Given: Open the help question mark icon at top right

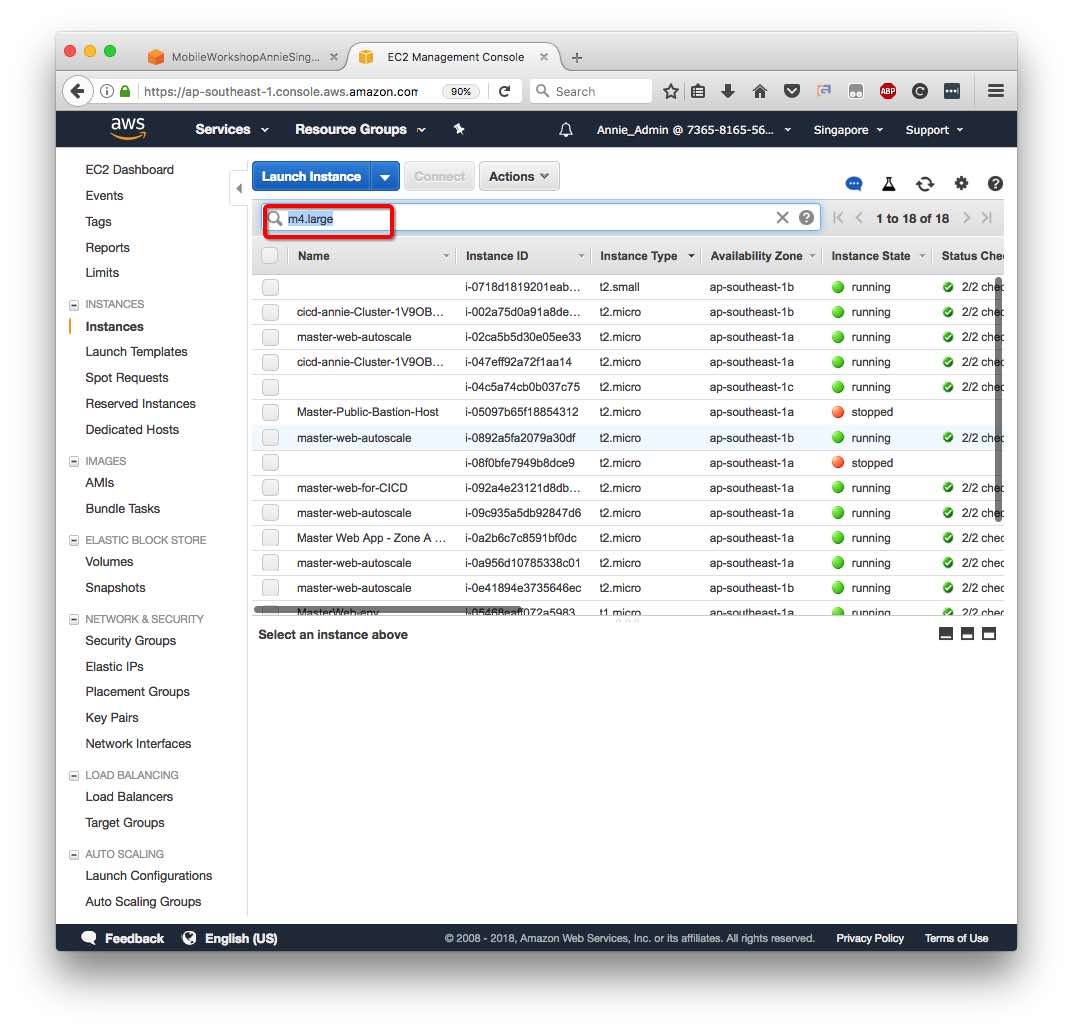Looking at the screenshot, I should coord(995,183).
